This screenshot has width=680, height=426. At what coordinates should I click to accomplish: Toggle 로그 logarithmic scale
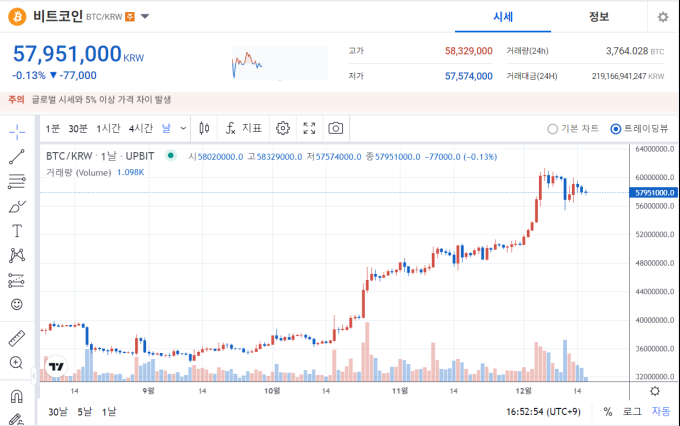632,412
